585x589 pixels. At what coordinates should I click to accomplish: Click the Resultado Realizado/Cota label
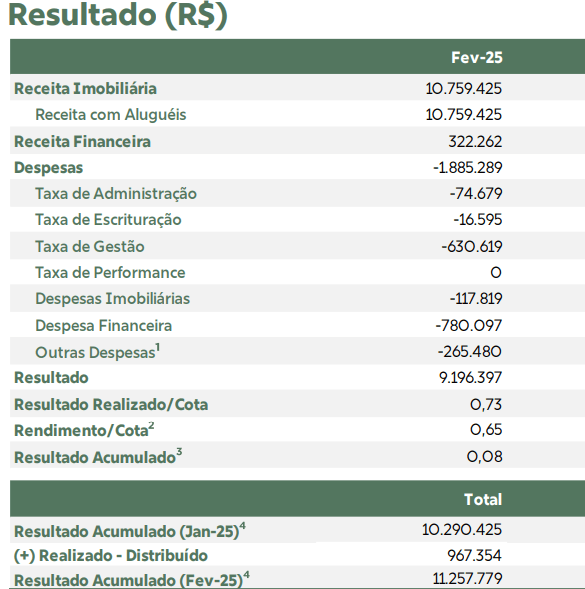pos(111,405)
